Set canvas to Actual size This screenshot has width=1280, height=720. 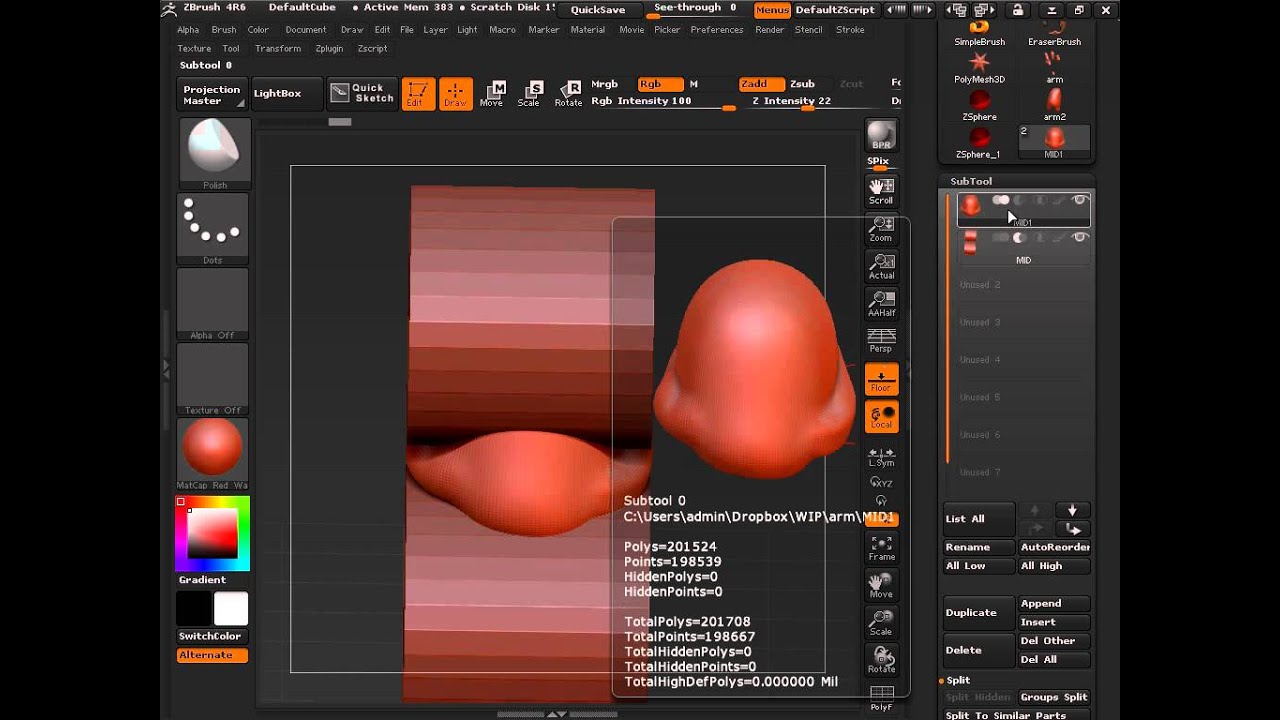pyautogui.click(x=881, y=266)
